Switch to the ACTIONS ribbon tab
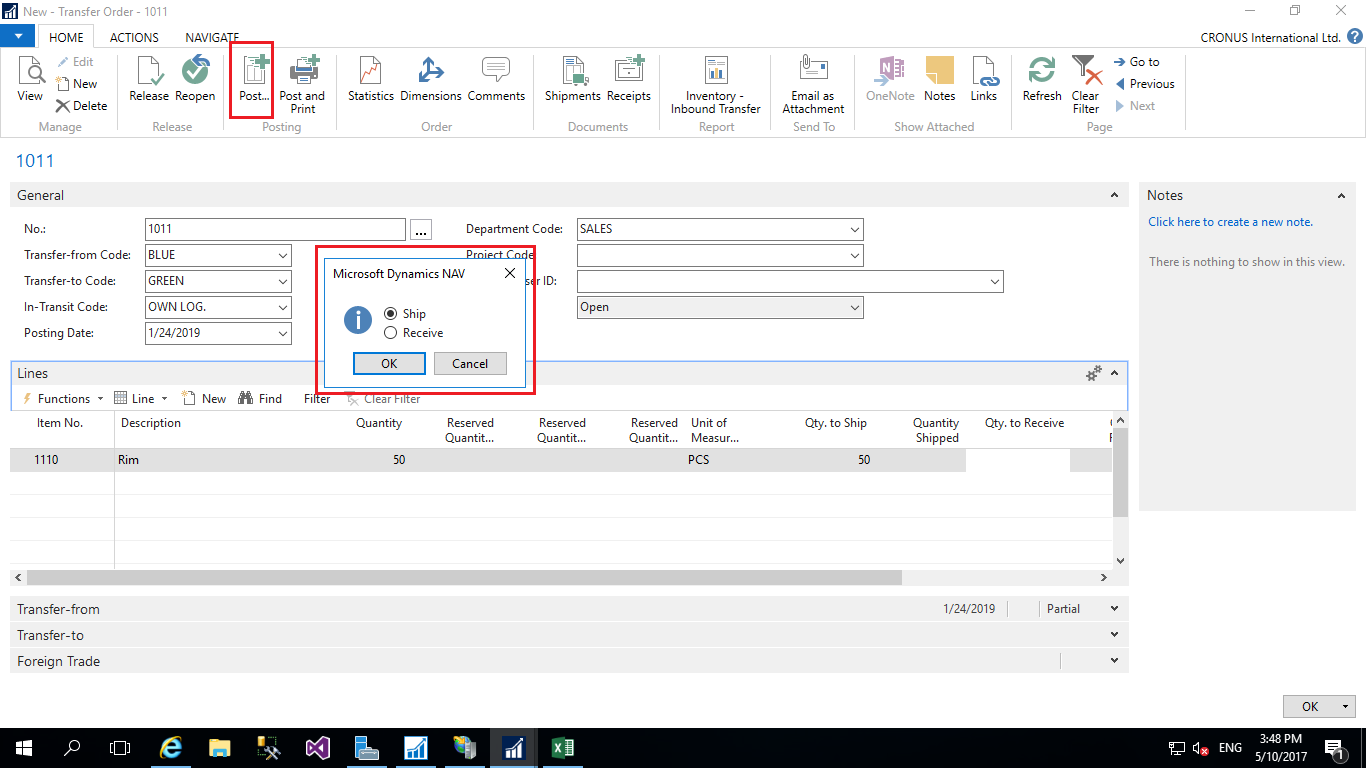 point(134,37)
